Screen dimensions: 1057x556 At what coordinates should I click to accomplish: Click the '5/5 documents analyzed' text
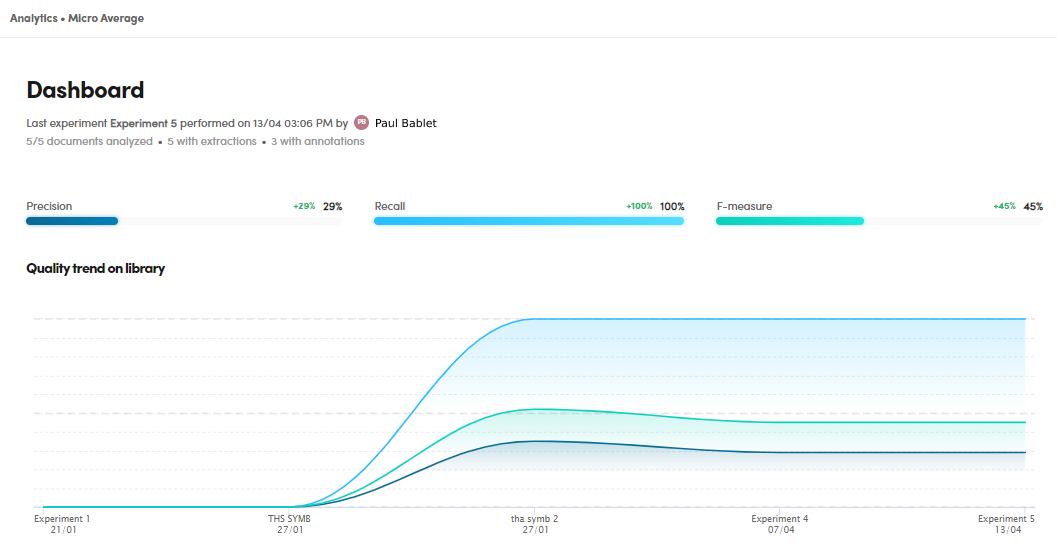pos(89,142)
